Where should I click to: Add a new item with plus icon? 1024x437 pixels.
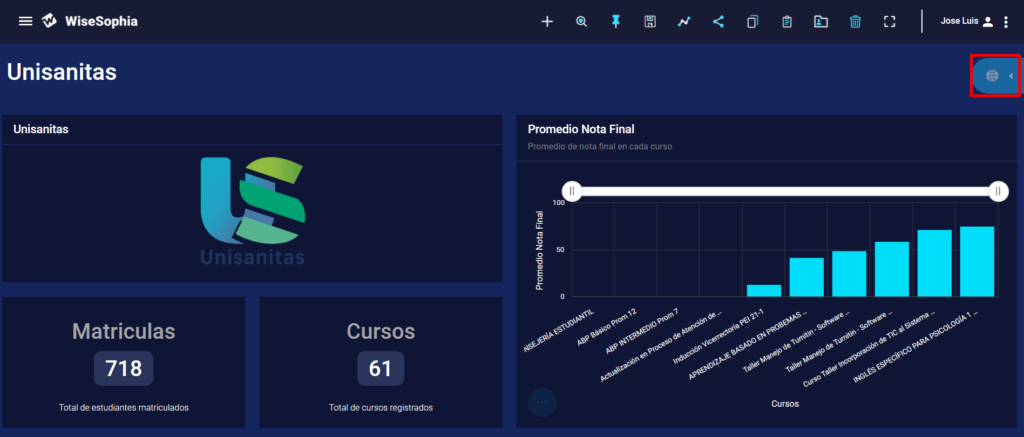coord(547,22)
